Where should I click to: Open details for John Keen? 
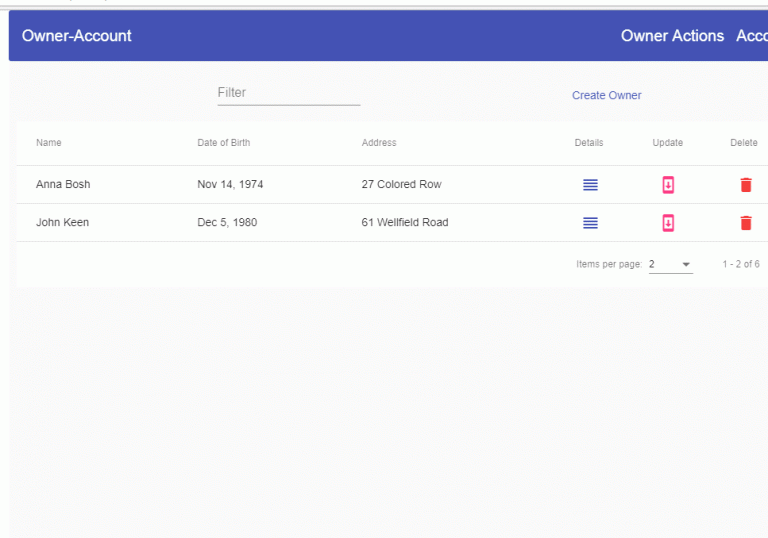click(x=590, y=223)
